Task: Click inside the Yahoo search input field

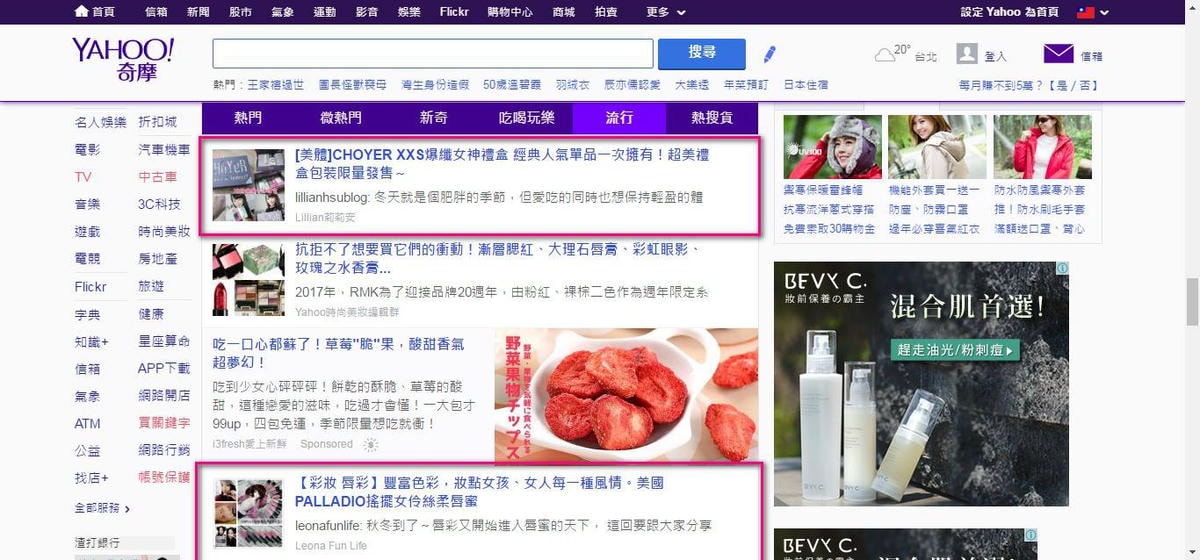Action: tap(433, 54)
